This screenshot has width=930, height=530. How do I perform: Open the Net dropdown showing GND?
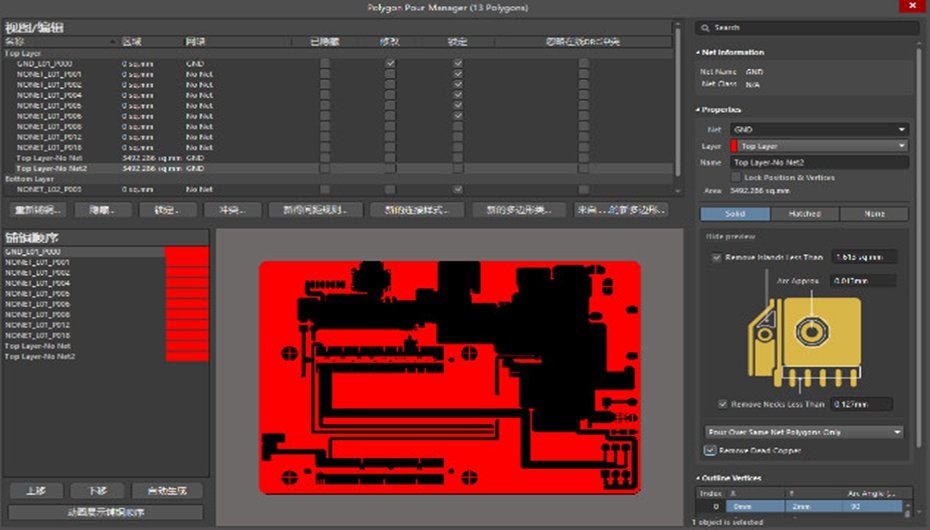coord(819,129)
